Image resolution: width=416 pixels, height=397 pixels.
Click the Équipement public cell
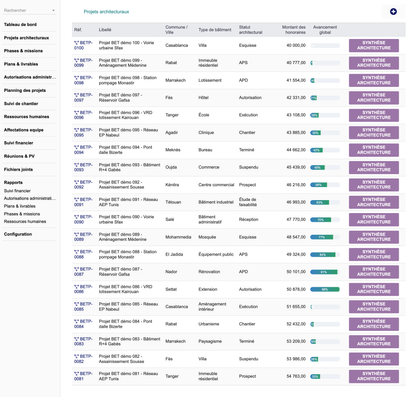(x=216, y=254)
